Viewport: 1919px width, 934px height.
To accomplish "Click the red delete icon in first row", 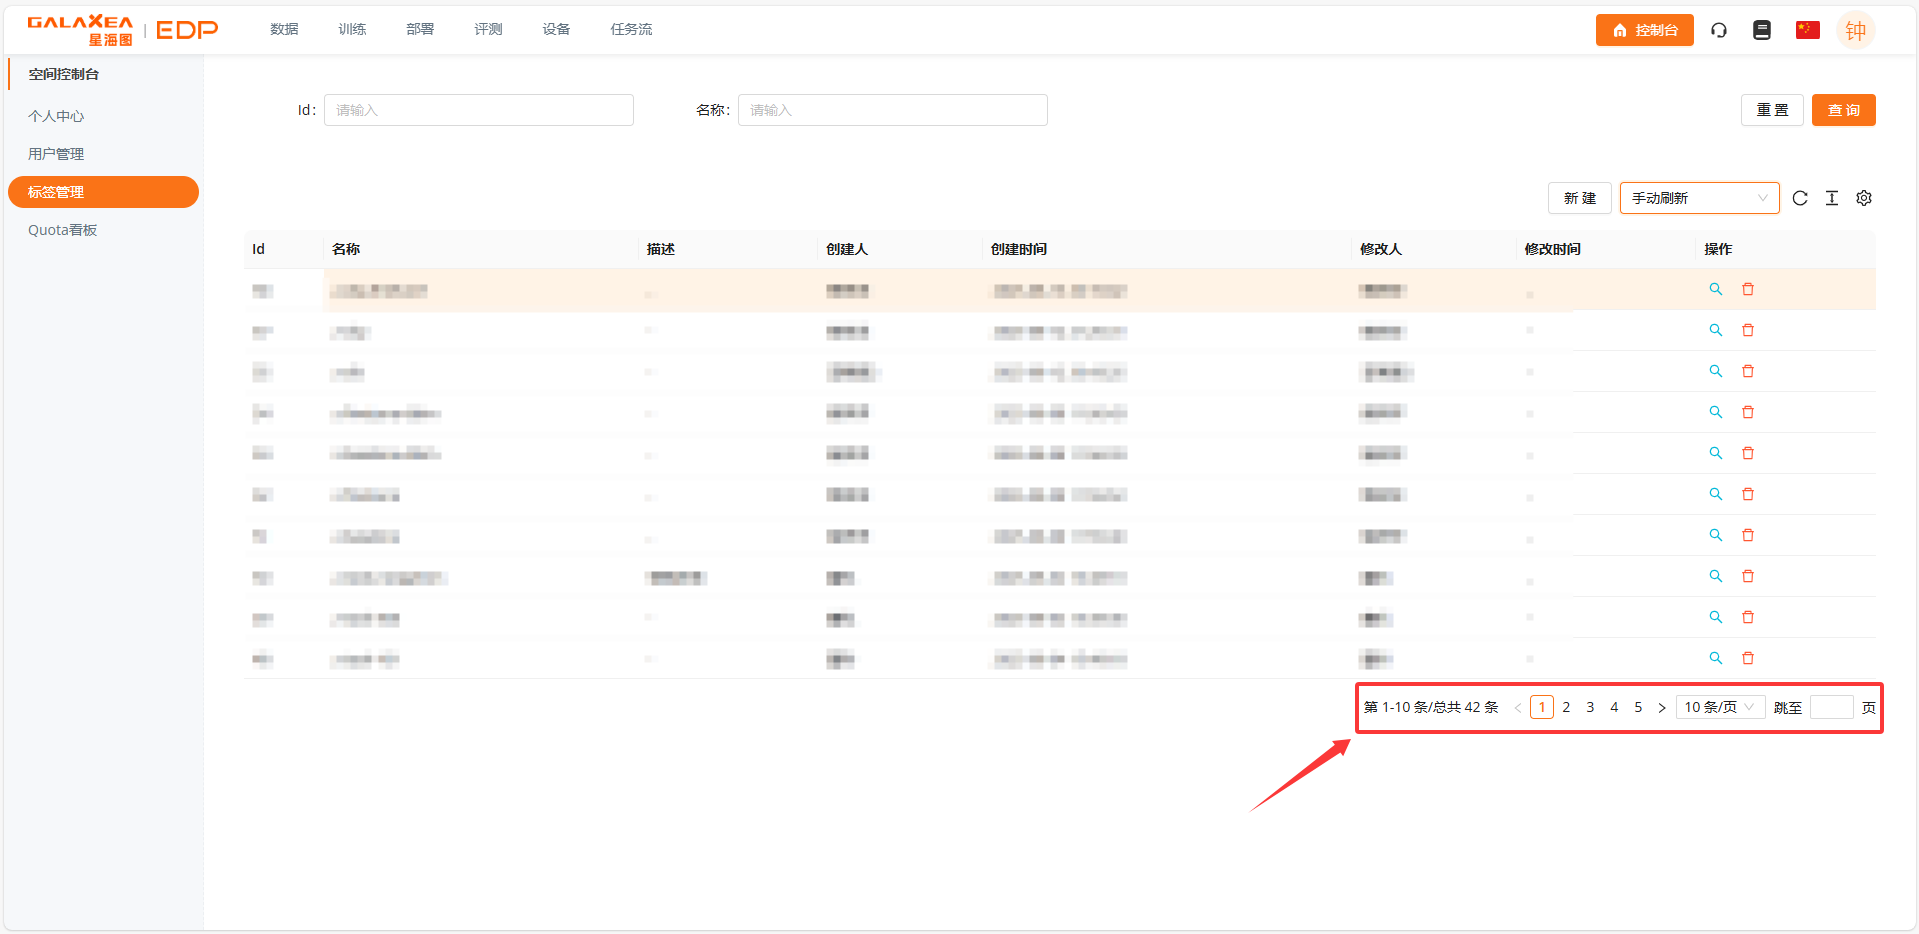I will coord(1748,289).
